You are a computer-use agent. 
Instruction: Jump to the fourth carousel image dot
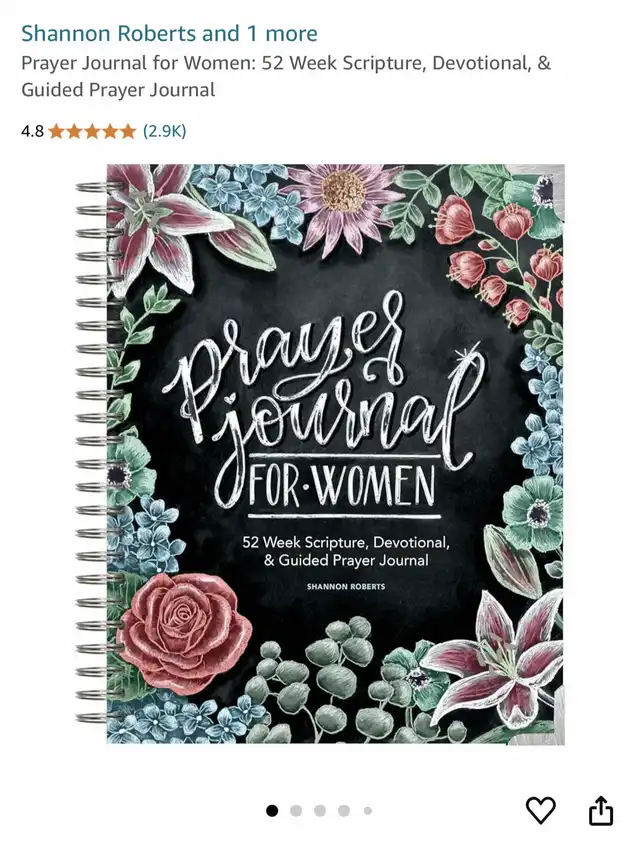coord(344,811)
